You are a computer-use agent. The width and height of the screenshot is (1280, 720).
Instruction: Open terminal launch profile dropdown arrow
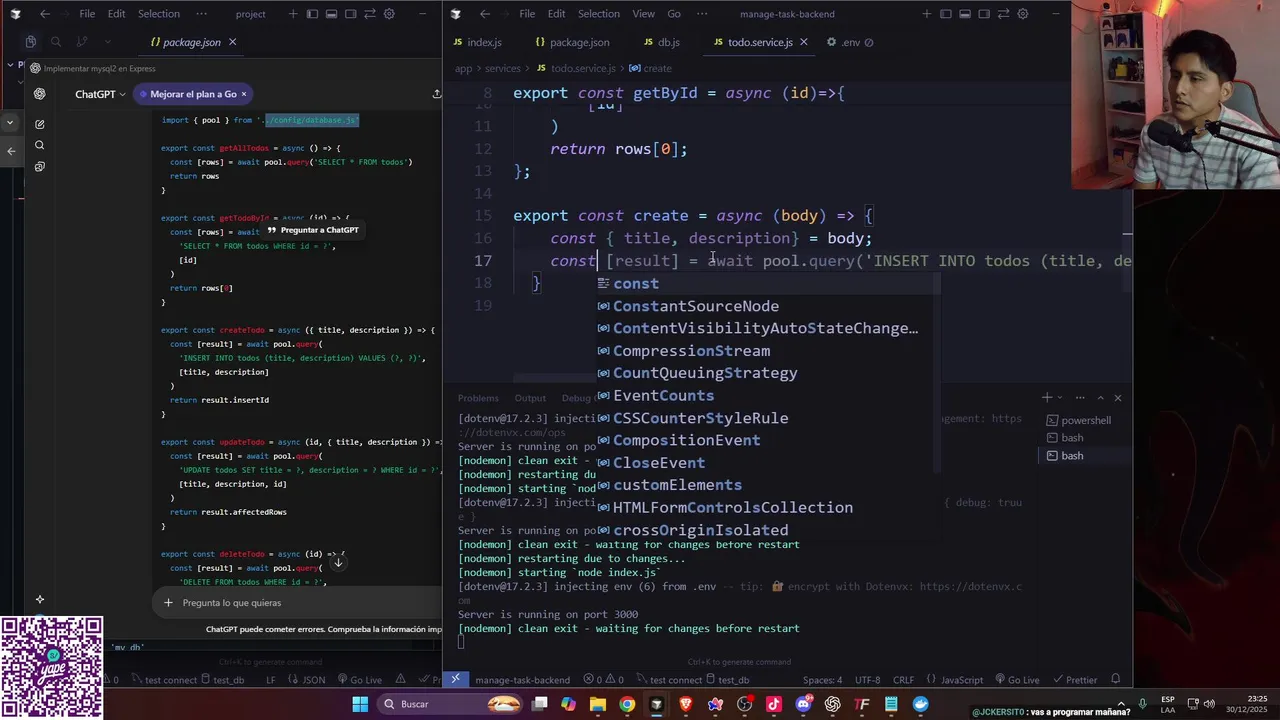pyautogui.click(x=1062, y=398)
